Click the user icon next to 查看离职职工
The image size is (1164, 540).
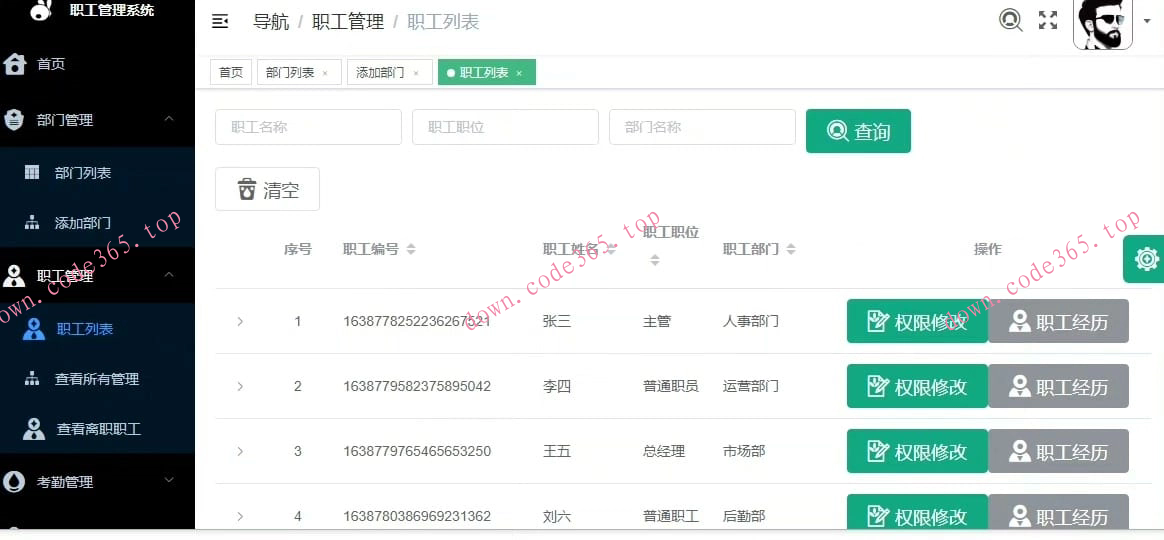33,429
